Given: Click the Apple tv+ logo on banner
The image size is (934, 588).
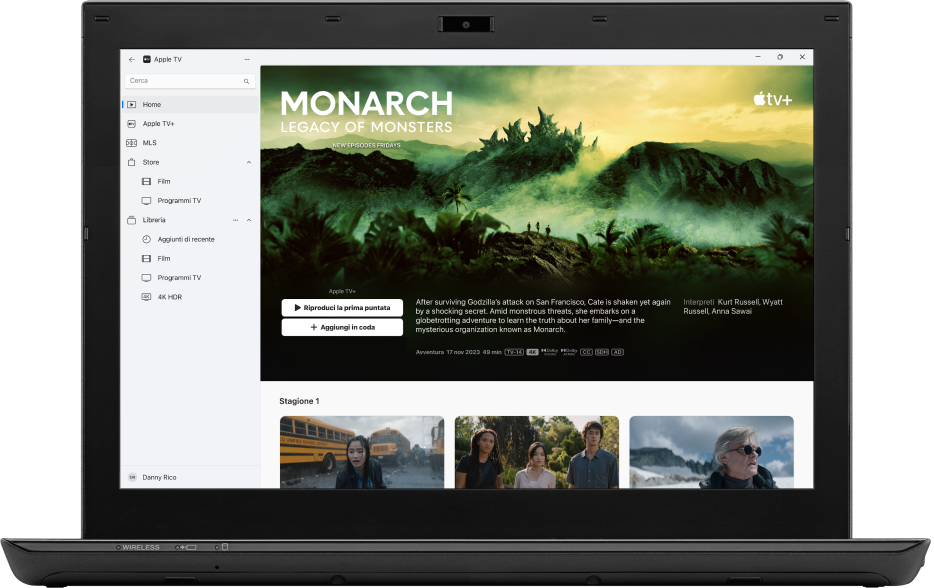Looking at the screenshot, I should click(773, 99).
